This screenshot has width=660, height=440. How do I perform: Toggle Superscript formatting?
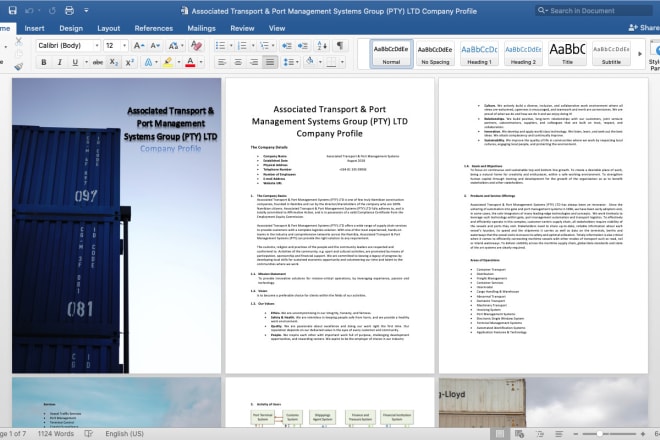point(129,62)
